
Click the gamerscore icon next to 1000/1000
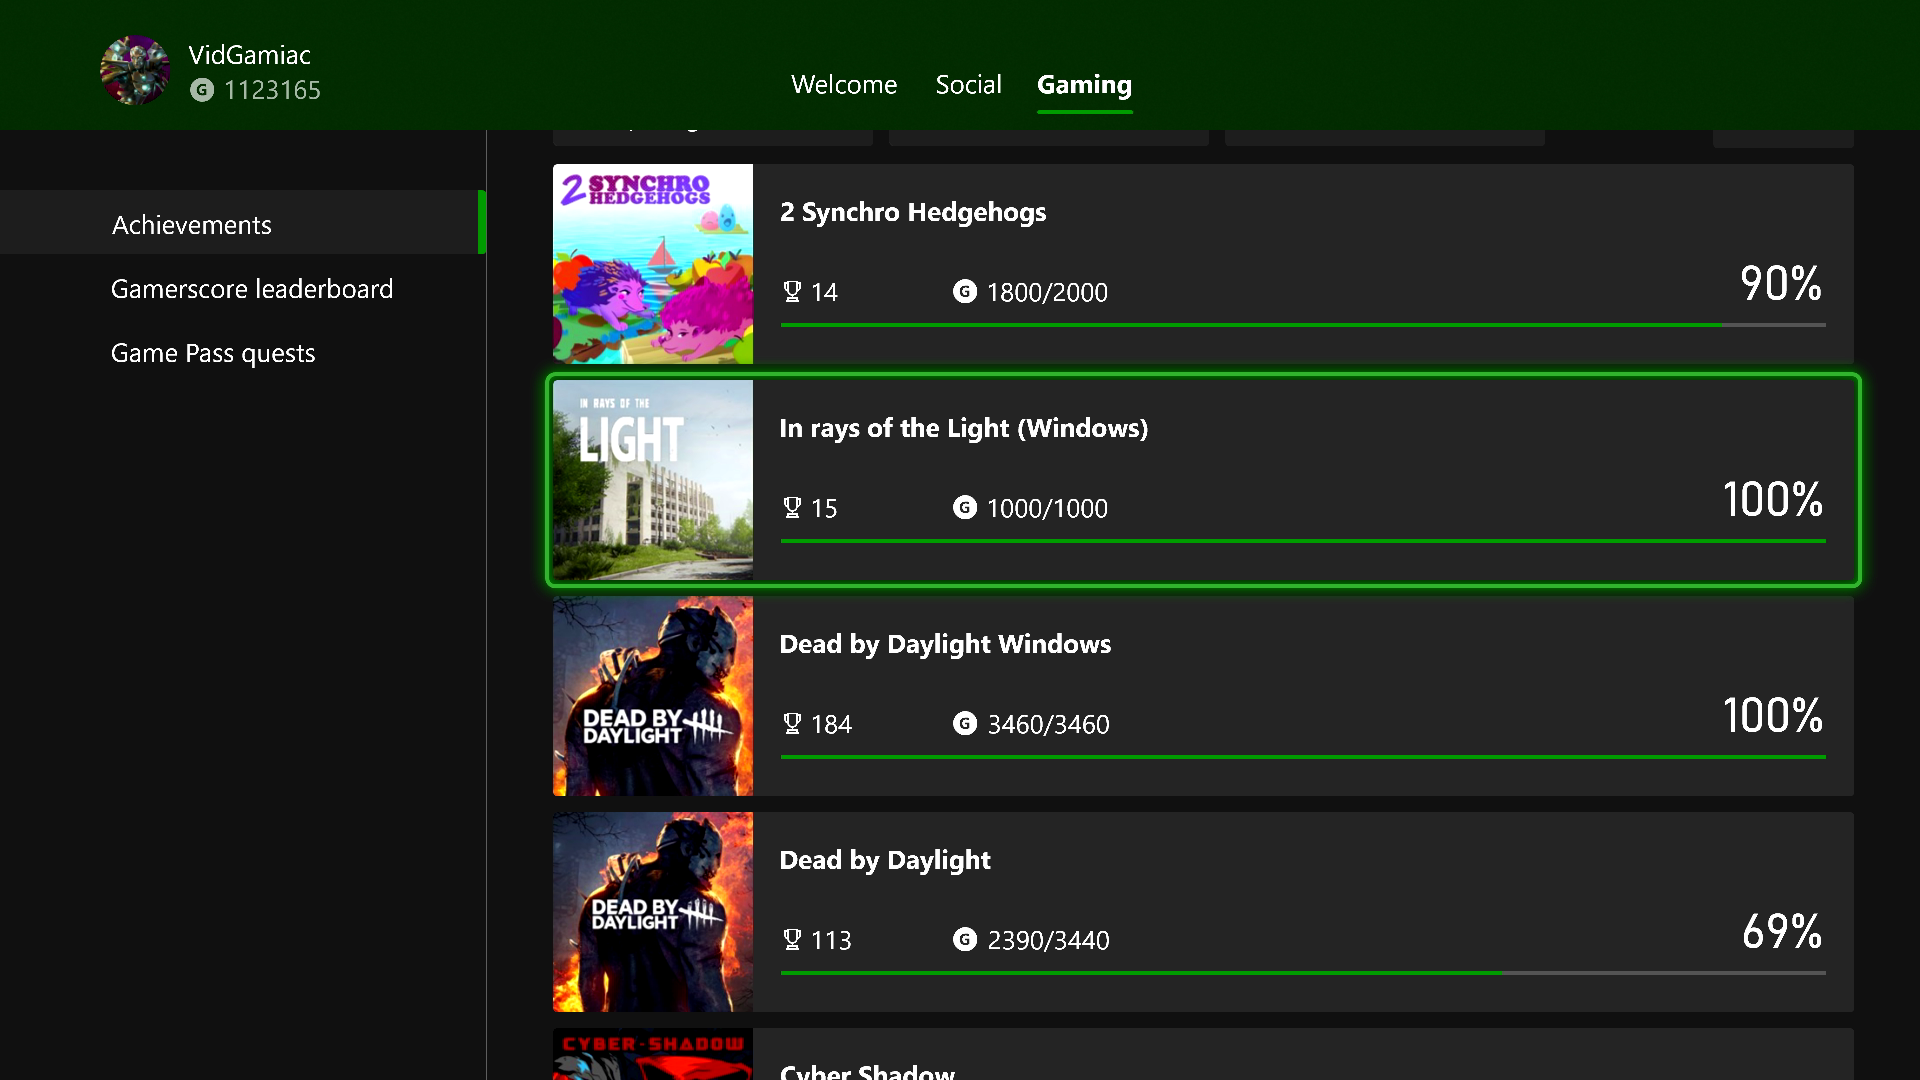[x=964, y=507]
